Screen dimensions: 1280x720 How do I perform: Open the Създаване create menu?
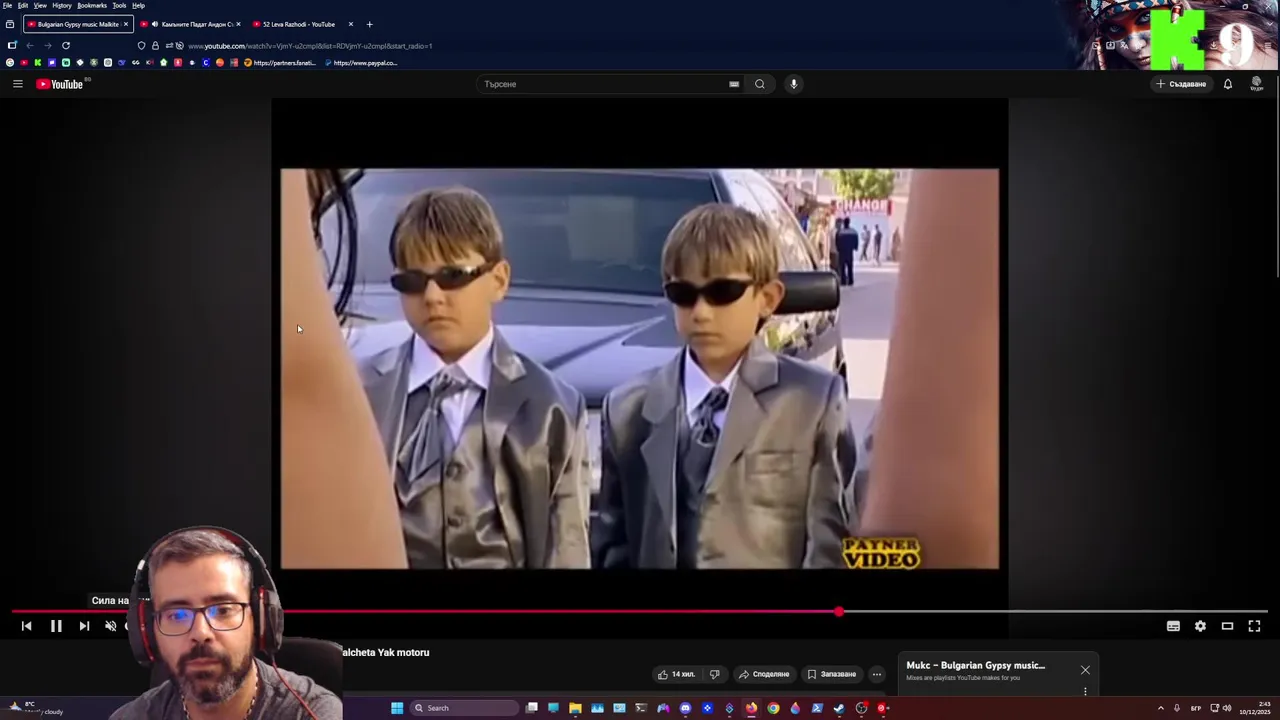(x=1181, y=84)
